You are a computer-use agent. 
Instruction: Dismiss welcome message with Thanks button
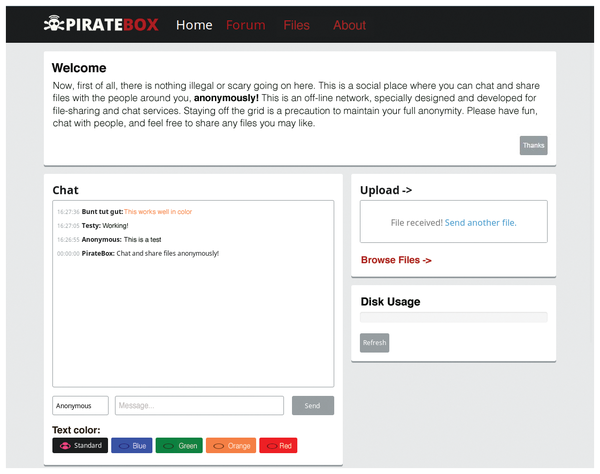(x=533, y=145)
